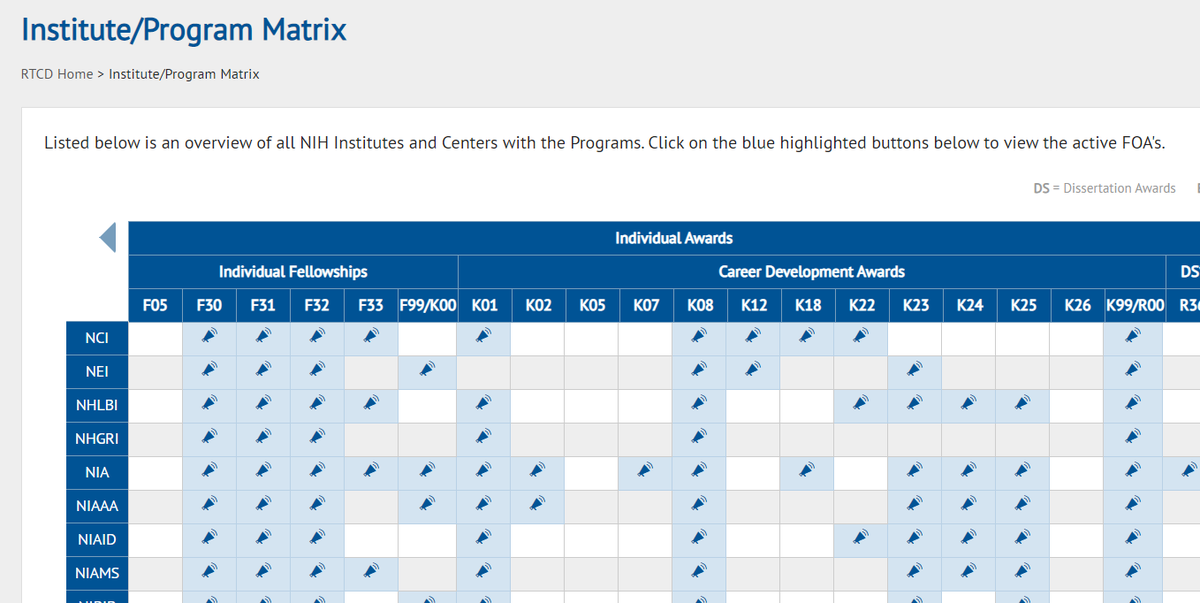Open the NIA K07 announcement icon
The width and height of the screenshot is (1200, 603).
coord(644,471)
